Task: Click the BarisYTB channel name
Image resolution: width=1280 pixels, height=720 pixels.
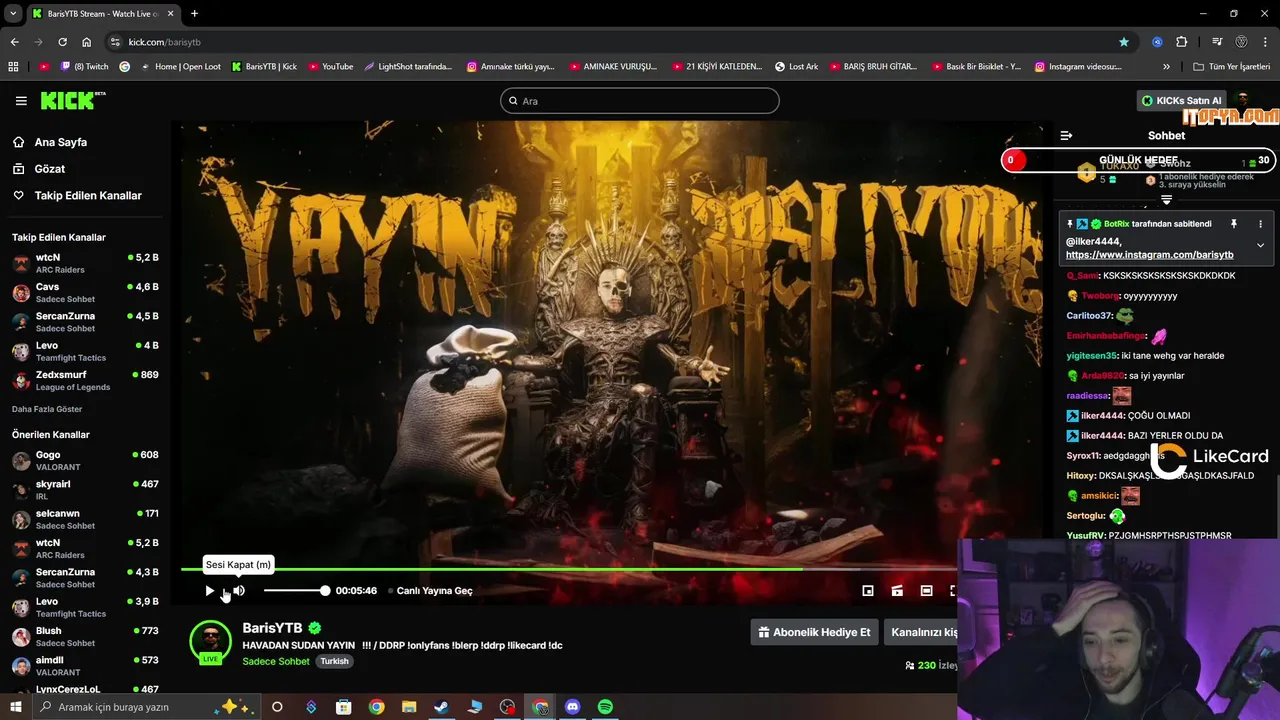Action: [272, 628]
